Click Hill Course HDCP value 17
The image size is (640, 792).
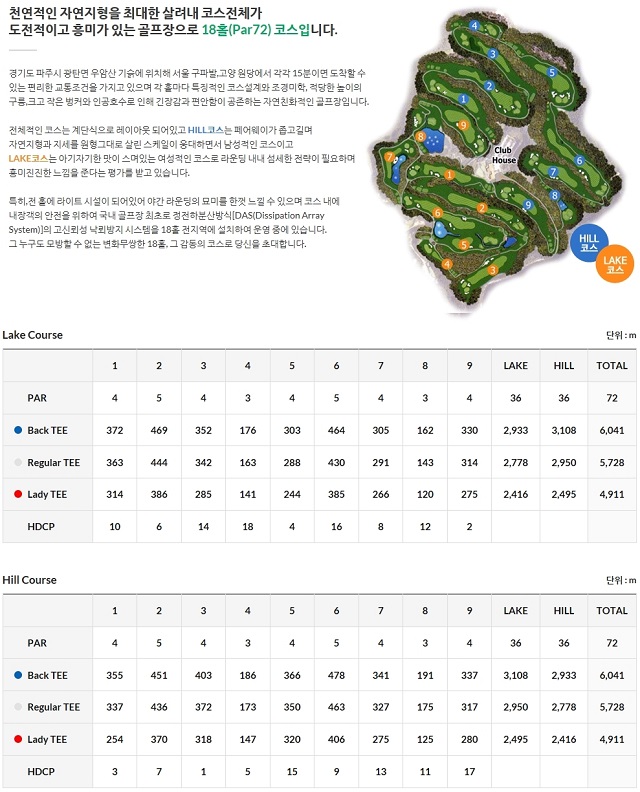click(469, 771)
